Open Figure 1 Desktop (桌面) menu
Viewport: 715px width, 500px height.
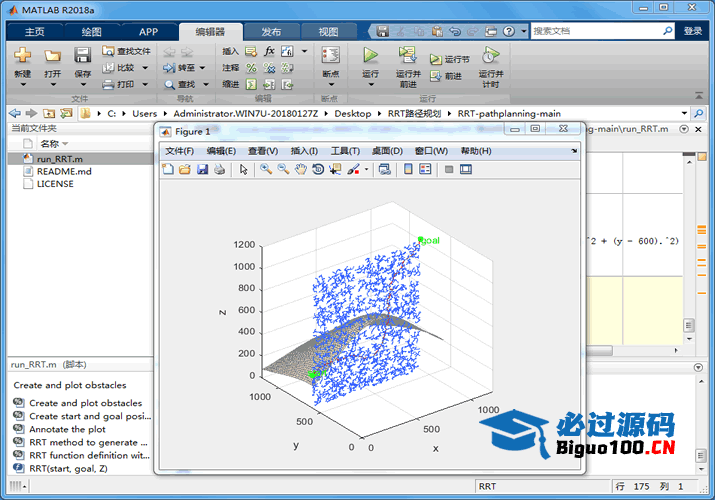[x=387, y=151]
